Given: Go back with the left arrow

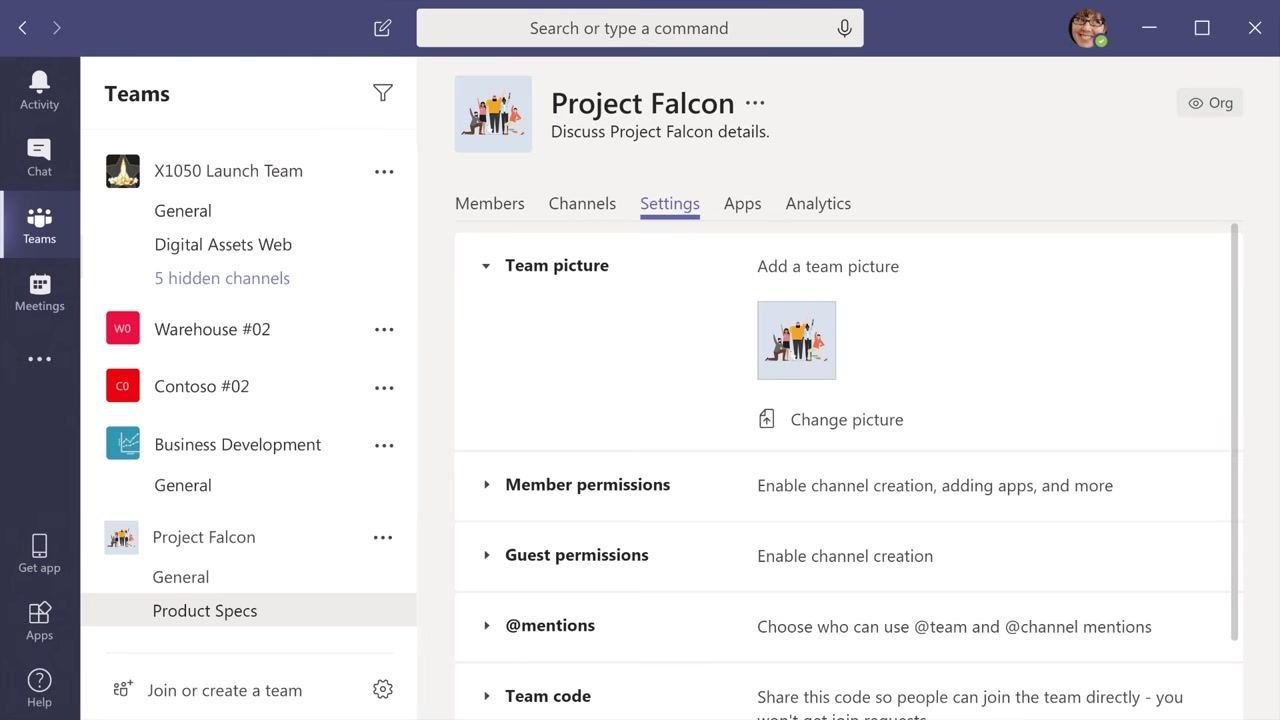Looking at the screenshot, I should (22, 28).
